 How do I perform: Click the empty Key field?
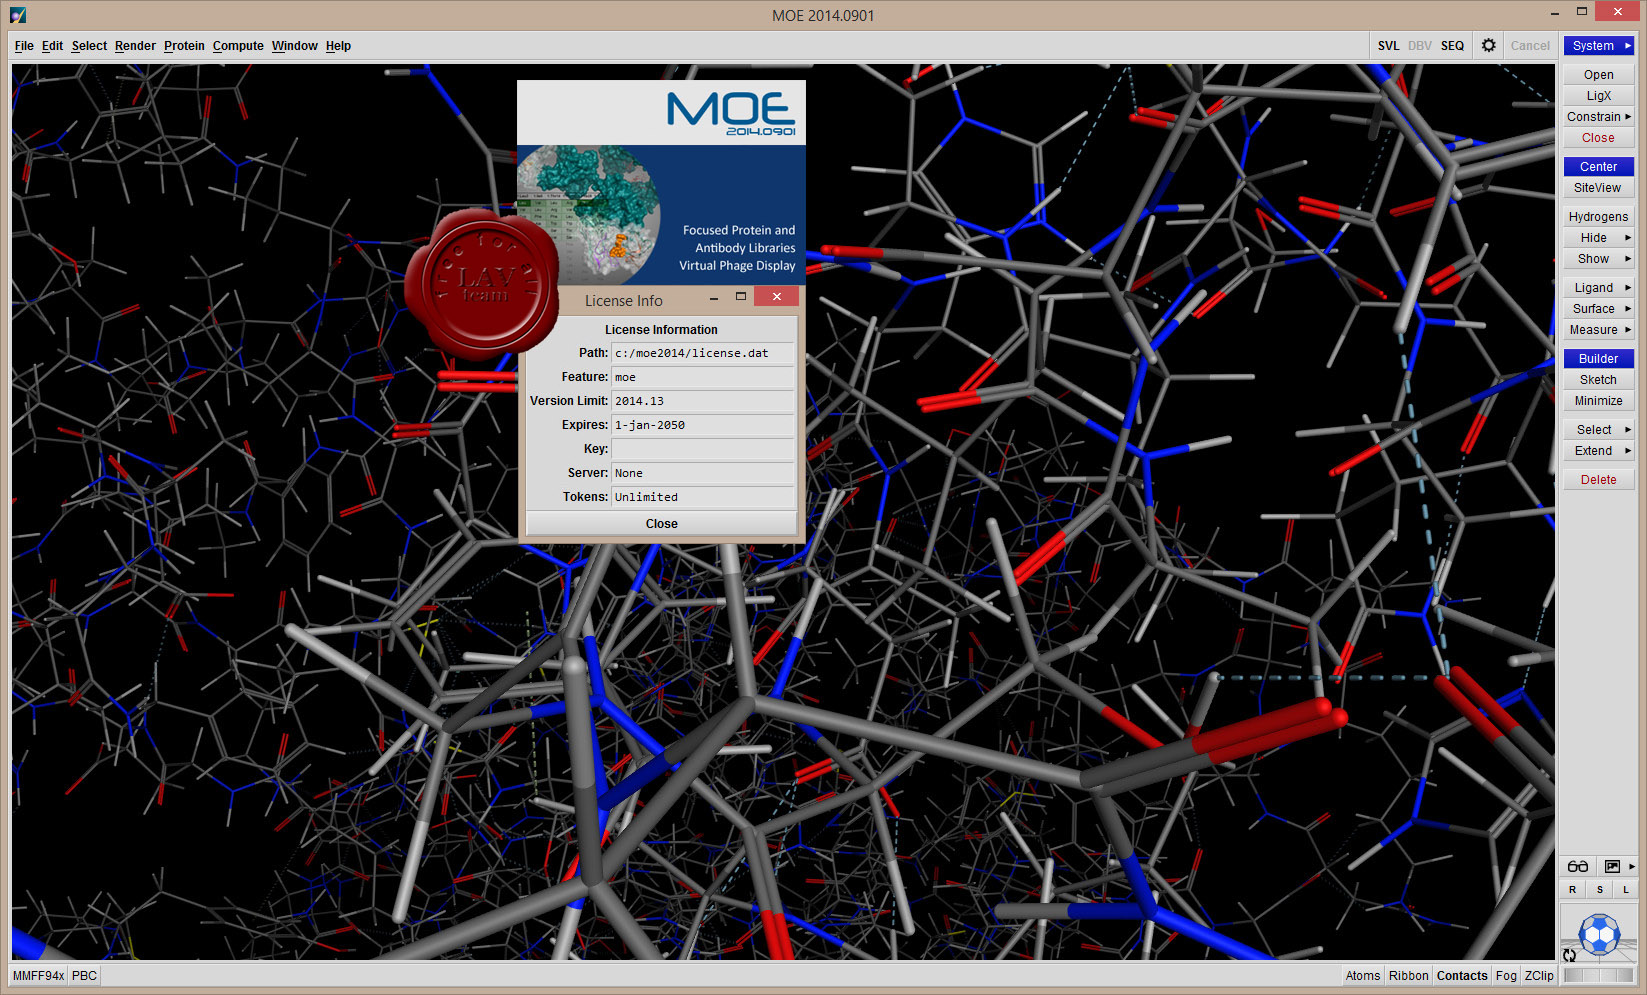click(x=703, y=449)
